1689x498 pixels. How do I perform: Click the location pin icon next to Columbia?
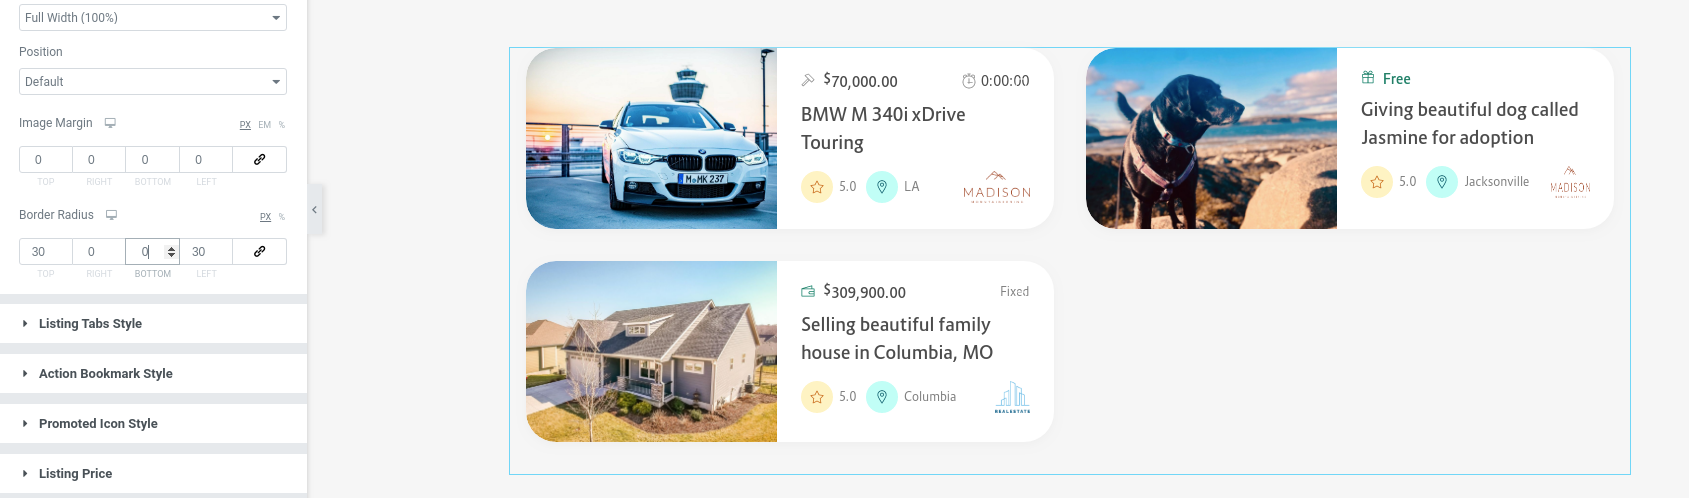tap(881, 397)
